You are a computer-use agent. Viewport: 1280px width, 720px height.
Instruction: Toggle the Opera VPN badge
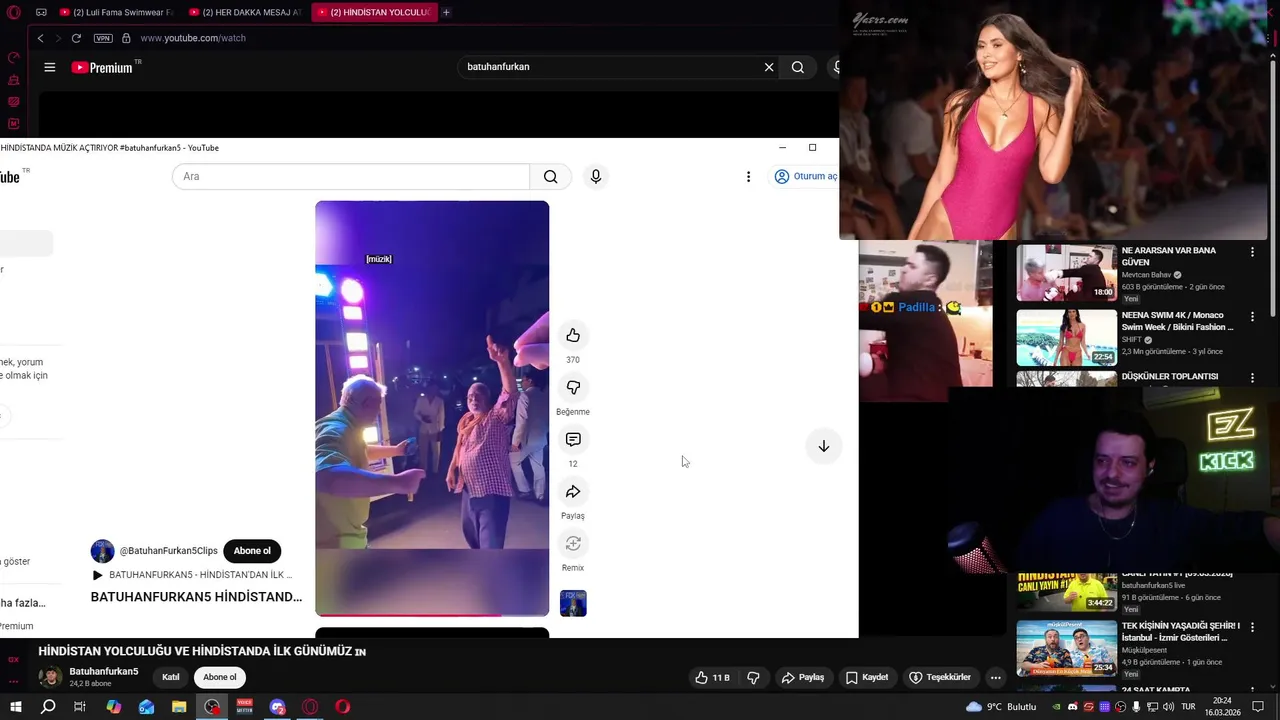click(x=103, y=38)
